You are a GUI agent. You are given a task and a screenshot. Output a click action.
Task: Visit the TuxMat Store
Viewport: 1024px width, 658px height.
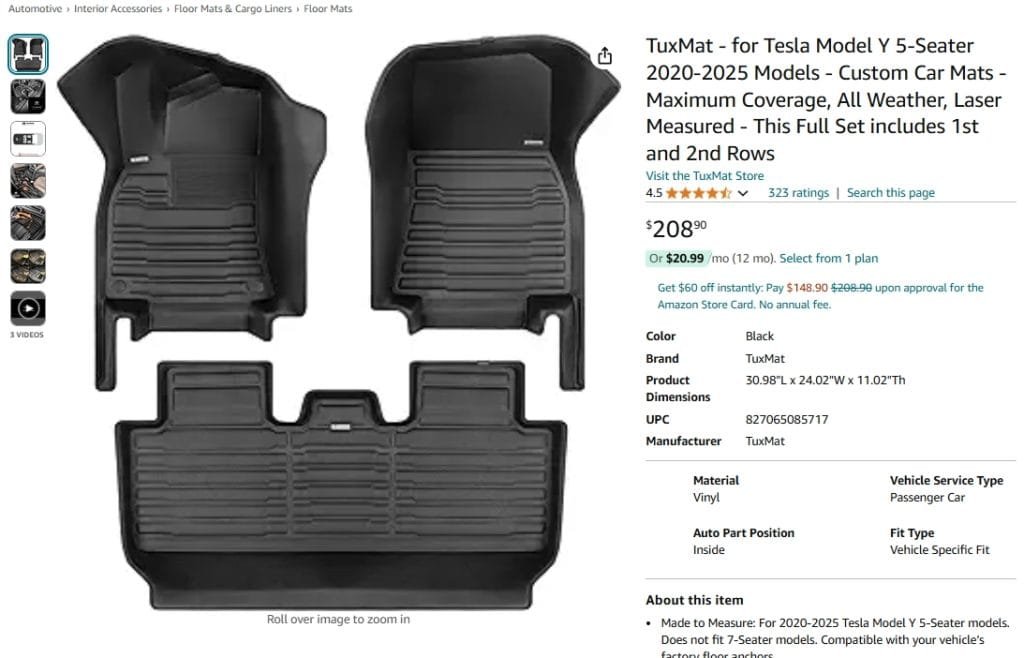[705, 176]
